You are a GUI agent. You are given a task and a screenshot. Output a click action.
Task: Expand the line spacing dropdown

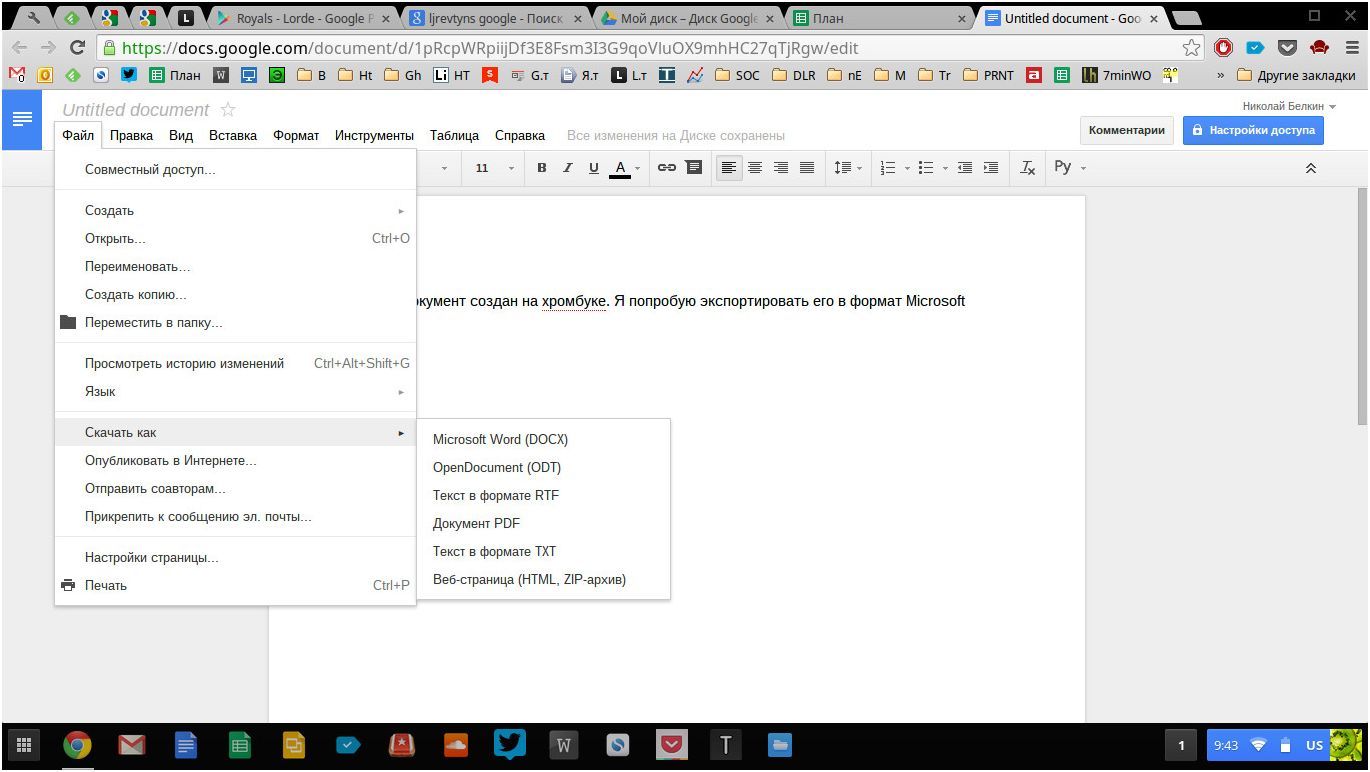click(848, 168)
